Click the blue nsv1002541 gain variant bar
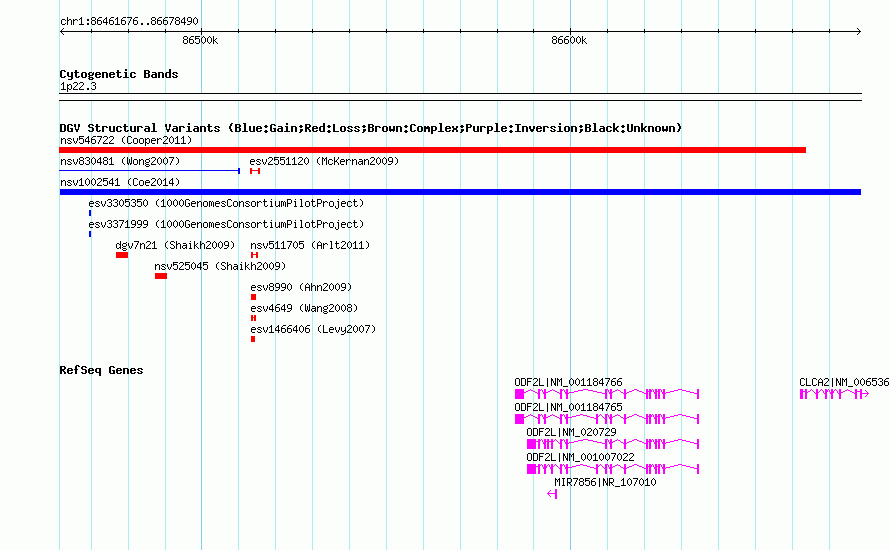The width and height of the screenshot is (890, 550). click(460, 192)
